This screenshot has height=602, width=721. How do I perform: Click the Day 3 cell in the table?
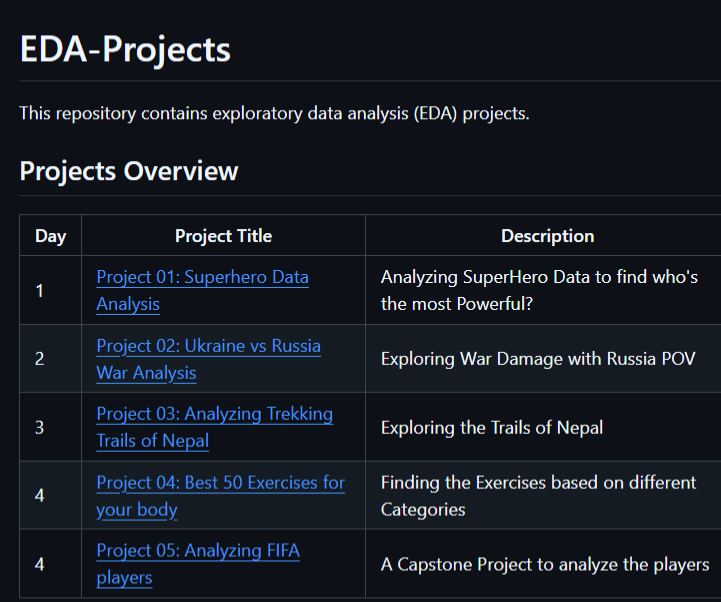point(40,428)
